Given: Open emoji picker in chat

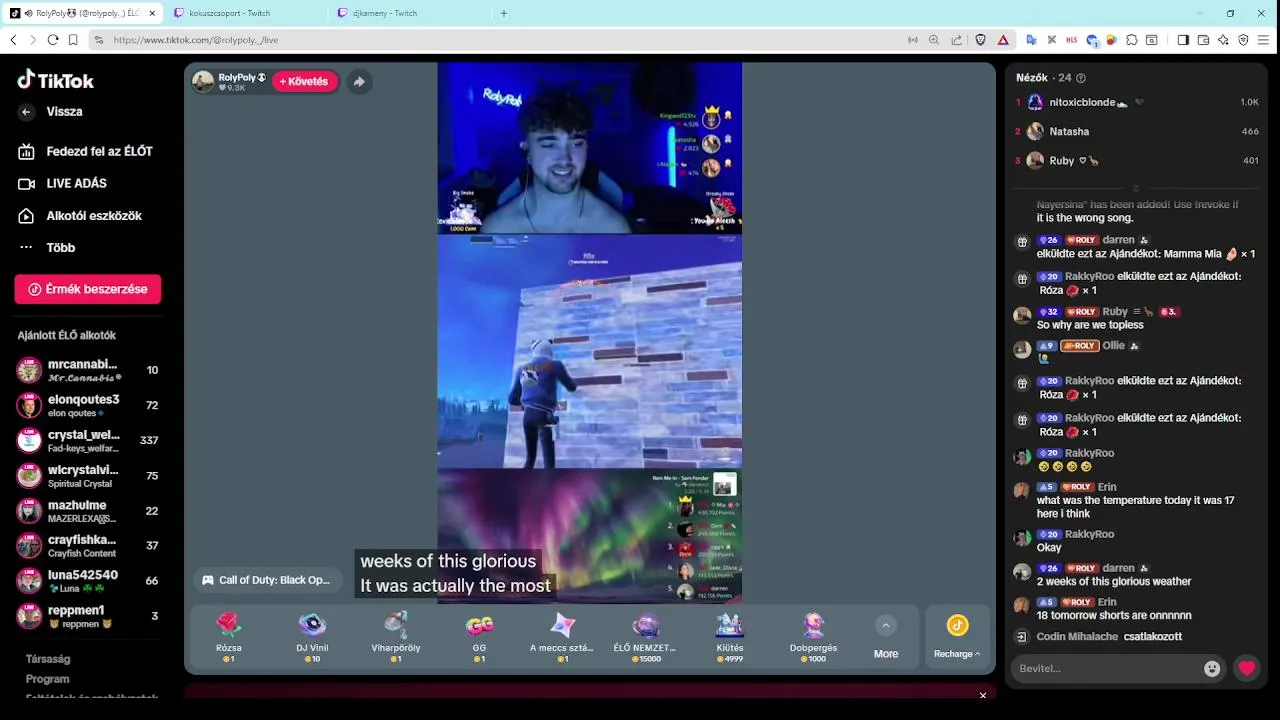Looking at the screenshot, I should 1212,669.
